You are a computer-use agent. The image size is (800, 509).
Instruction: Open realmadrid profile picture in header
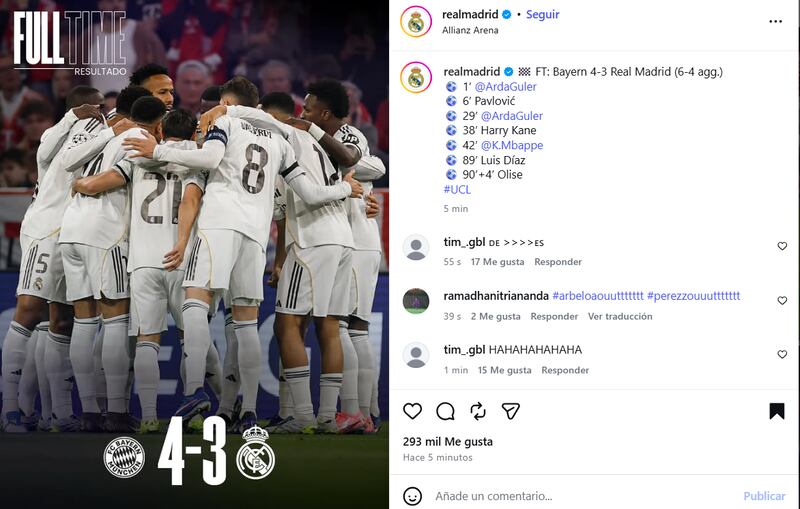tap(416, 22)
